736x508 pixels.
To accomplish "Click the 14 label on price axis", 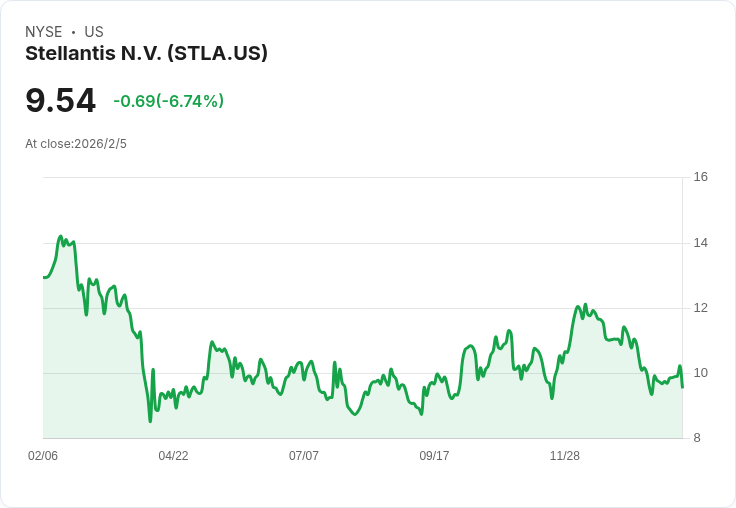I will 700,243.
